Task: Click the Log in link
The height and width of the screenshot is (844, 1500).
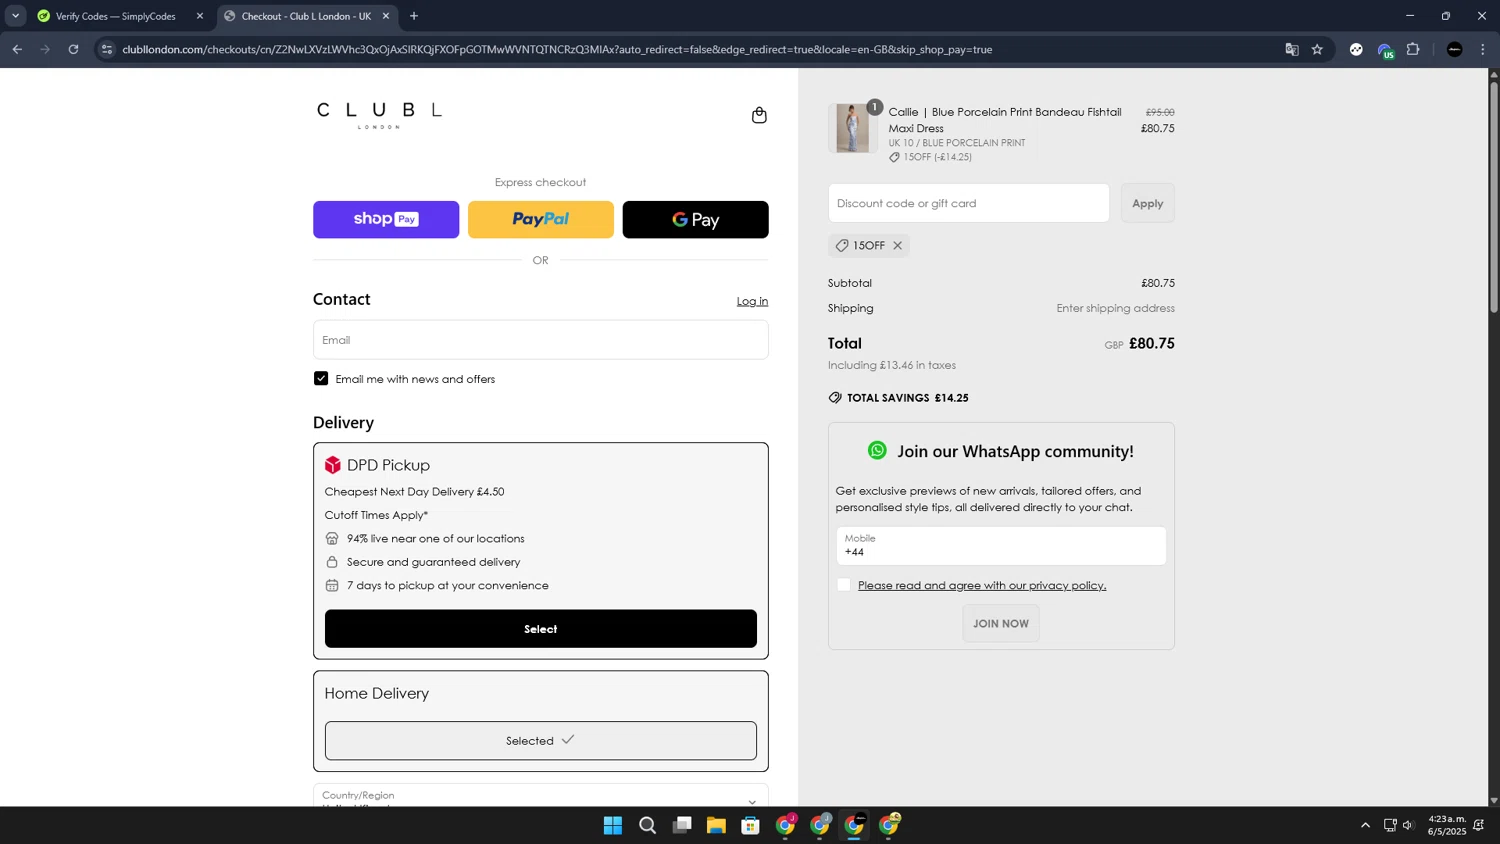Action: (752, 301)
